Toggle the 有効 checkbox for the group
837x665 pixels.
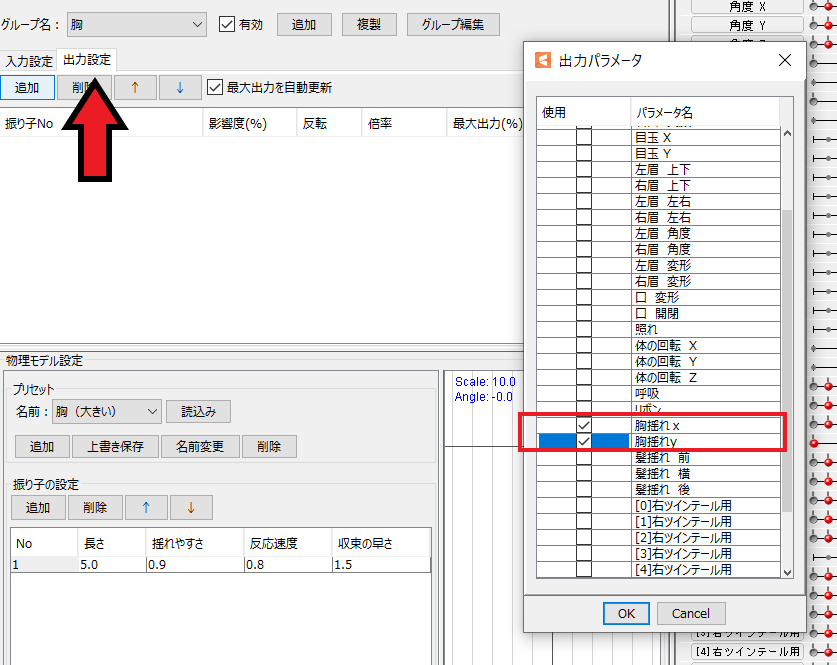[227, 24]
